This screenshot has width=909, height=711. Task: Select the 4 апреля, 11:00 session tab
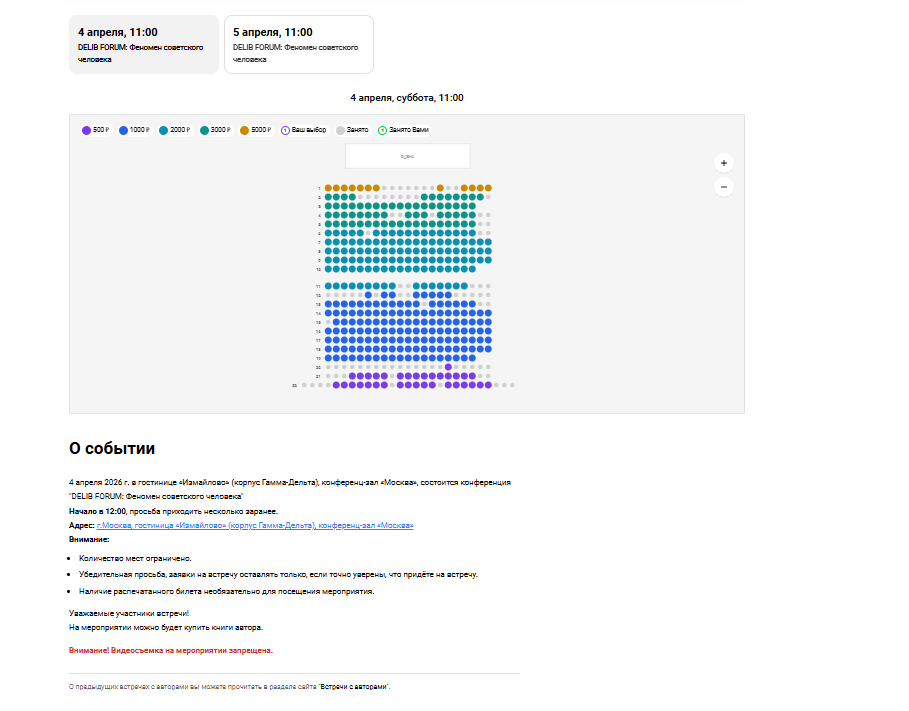tap(144, 45)
